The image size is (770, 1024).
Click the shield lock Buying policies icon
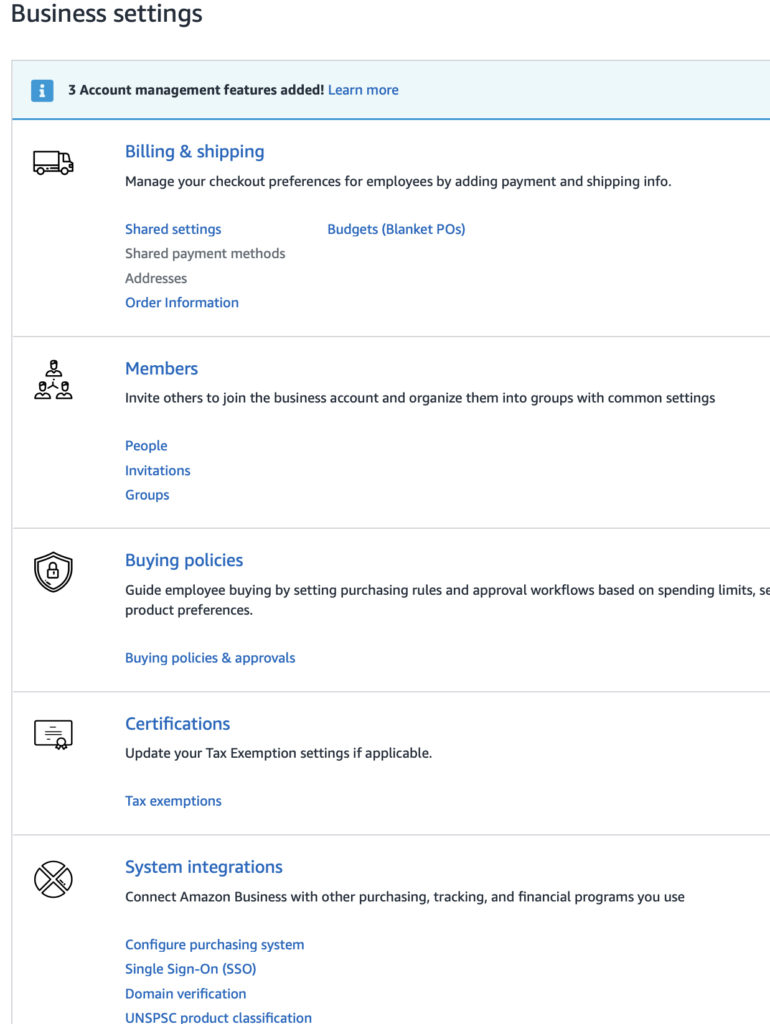(x=53, y=571)
